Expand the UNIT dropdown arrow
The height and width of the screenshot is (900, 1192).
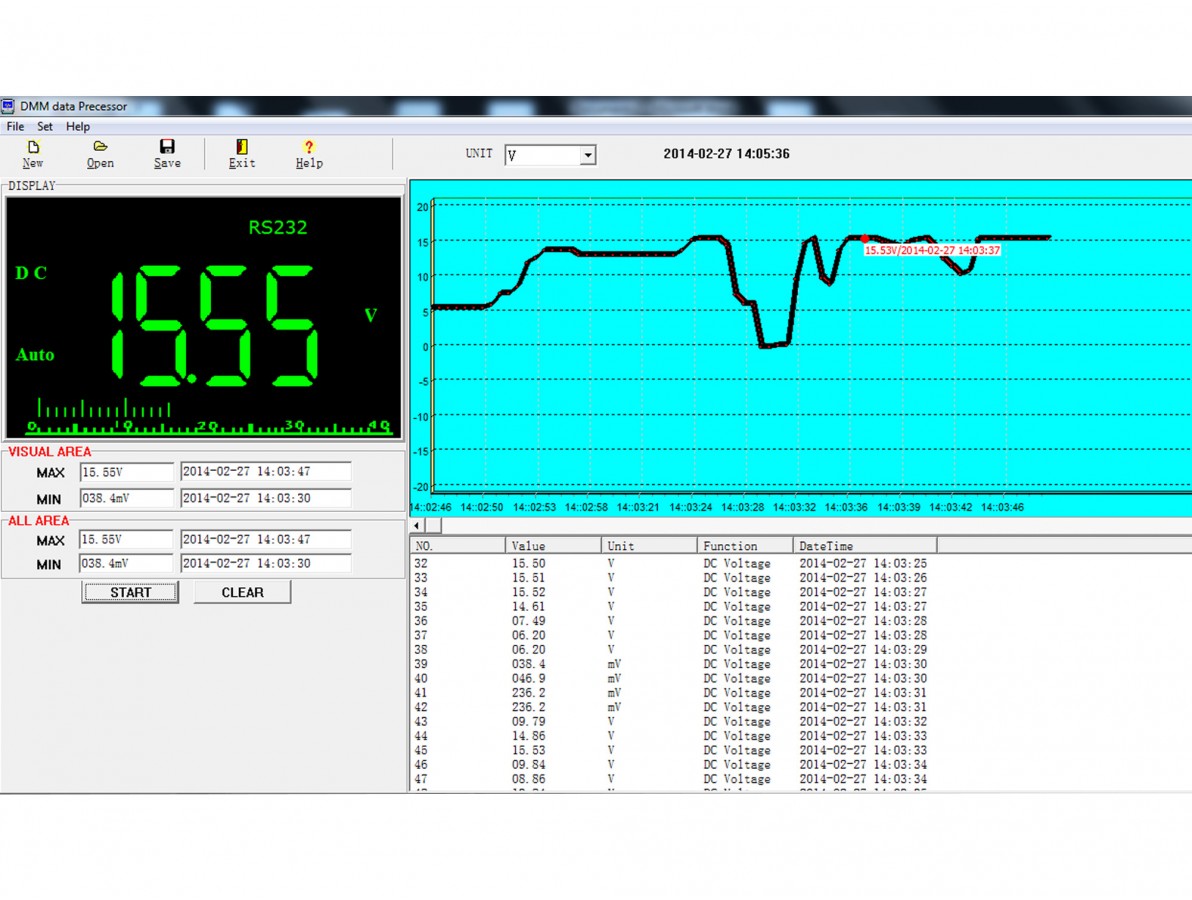point(588,155)
